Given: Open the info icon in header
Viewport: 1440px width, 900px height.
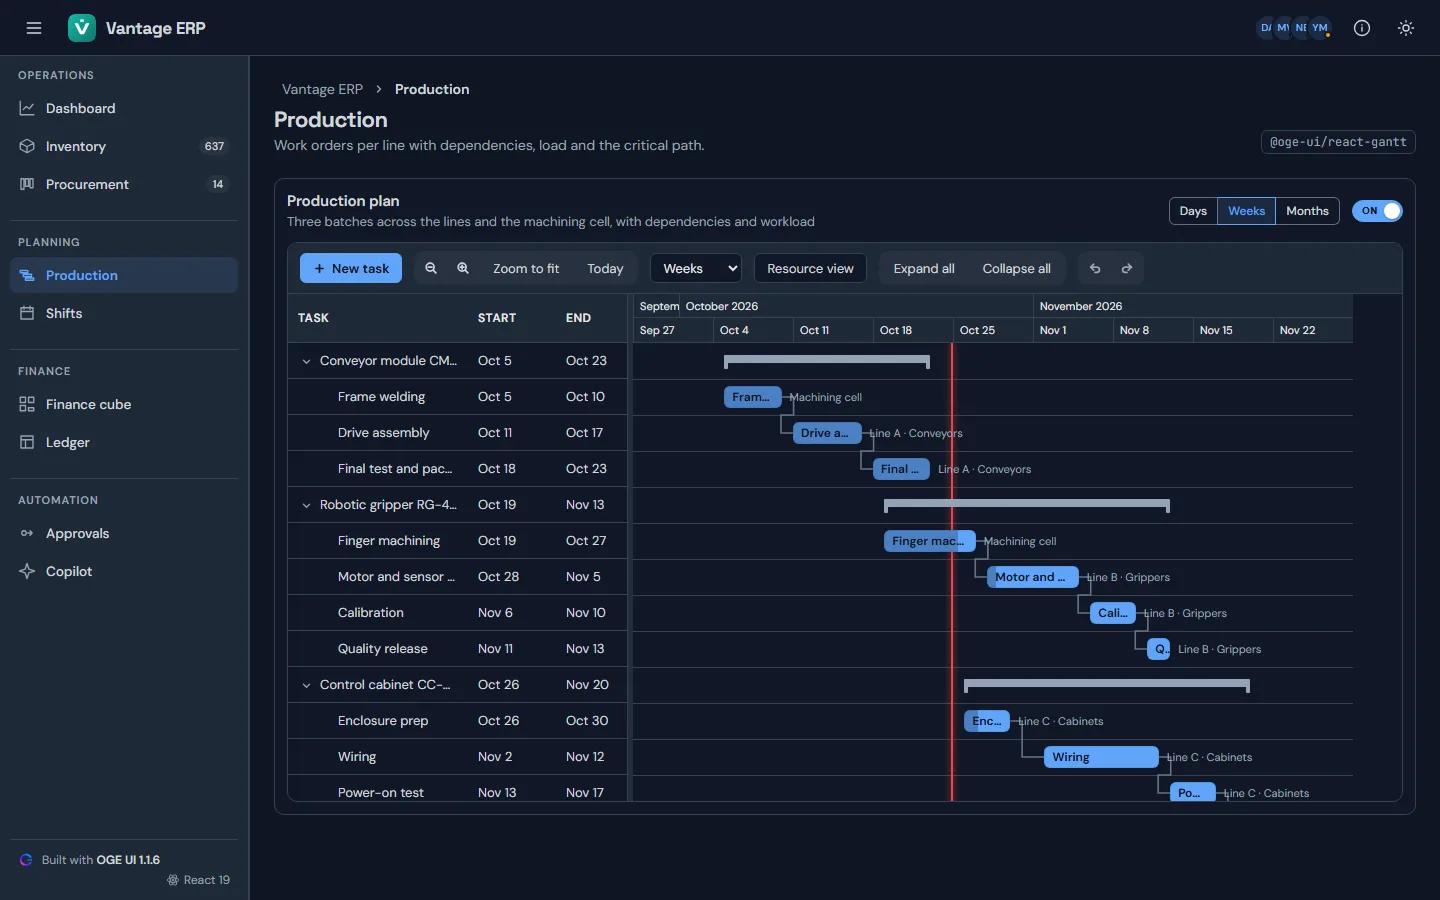Looking at the screenshot, I should click(1362, 28).
